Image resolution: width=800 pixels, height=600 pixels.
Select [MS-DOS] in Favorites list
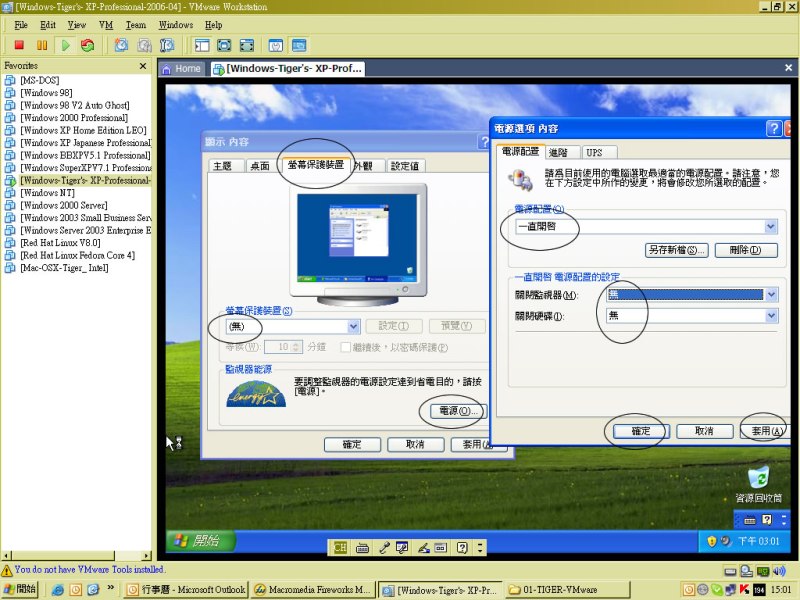pyautogui.click(x=40, y=80)
